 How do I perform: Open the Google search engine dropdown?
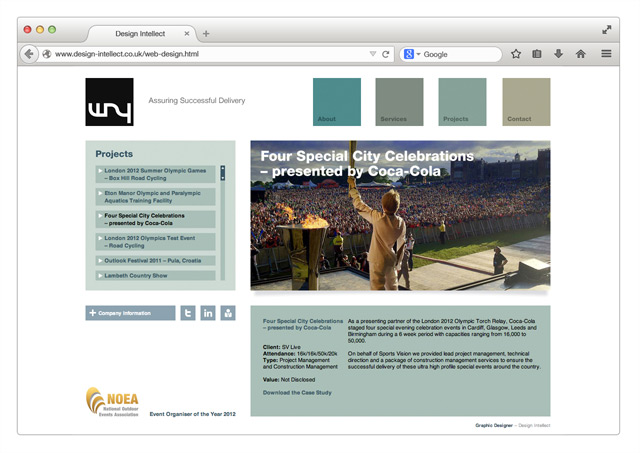click(412, 54)
